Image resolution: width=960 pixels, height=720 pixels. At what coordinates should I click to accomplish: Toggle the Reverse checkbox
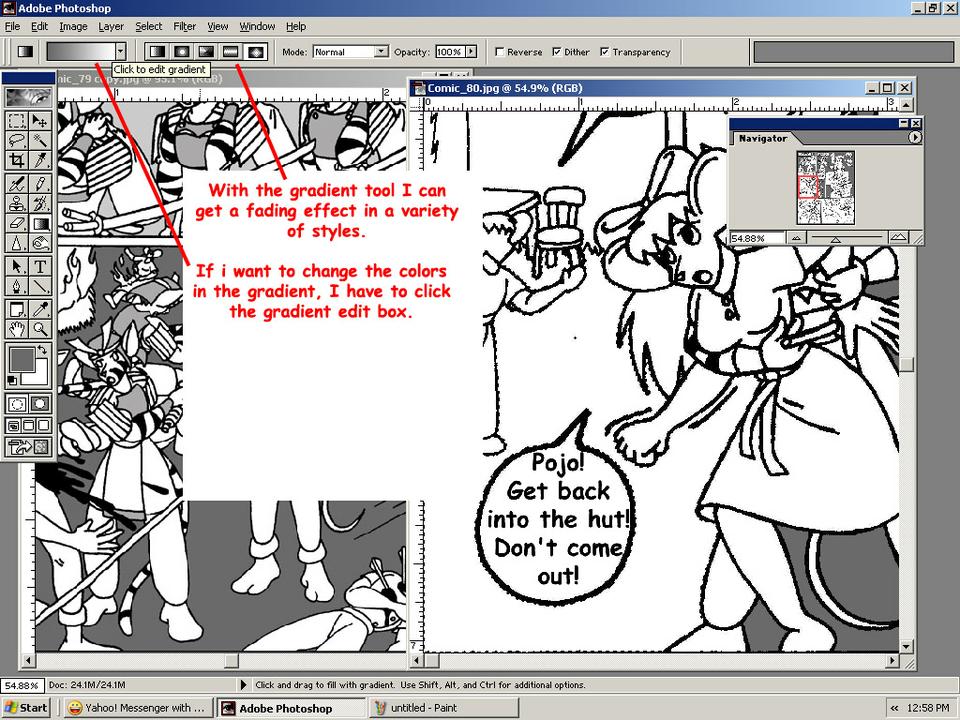[x=500, y=52]
